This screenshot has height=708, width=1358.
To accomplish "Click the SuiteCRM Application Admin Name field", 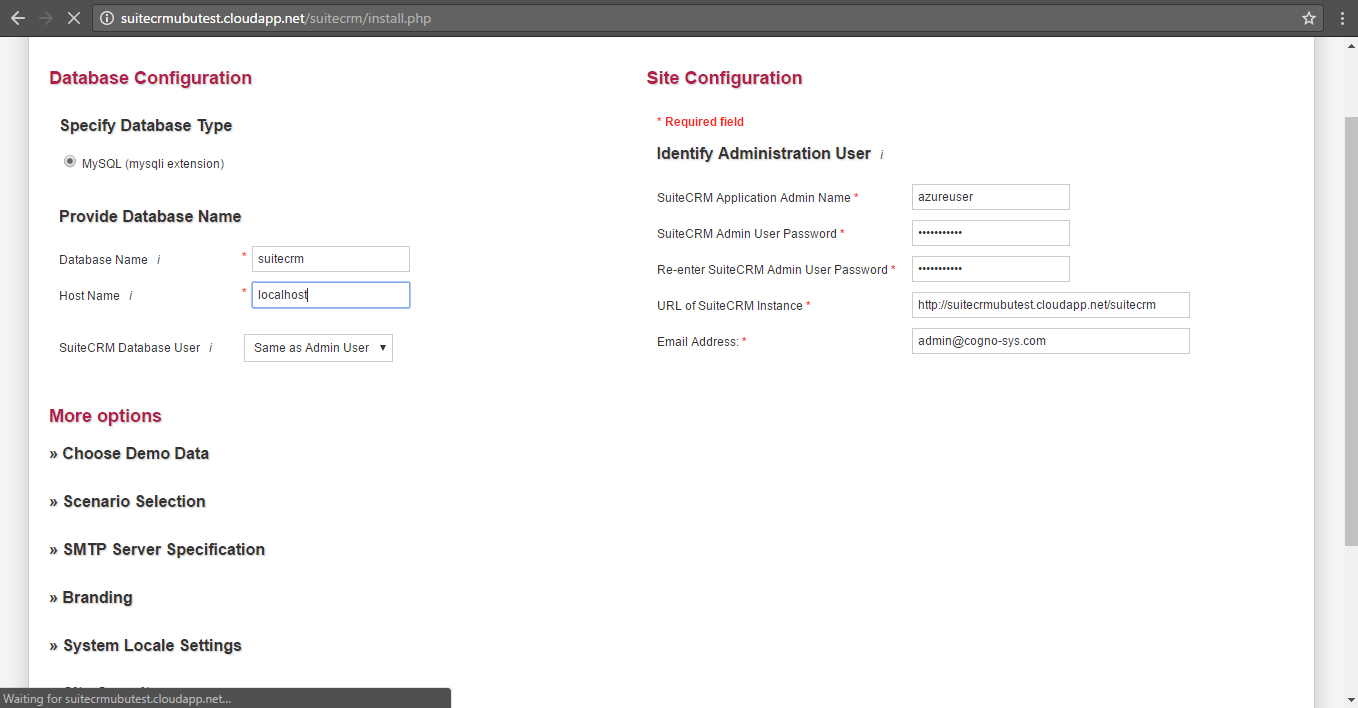I will coord(990,197).
